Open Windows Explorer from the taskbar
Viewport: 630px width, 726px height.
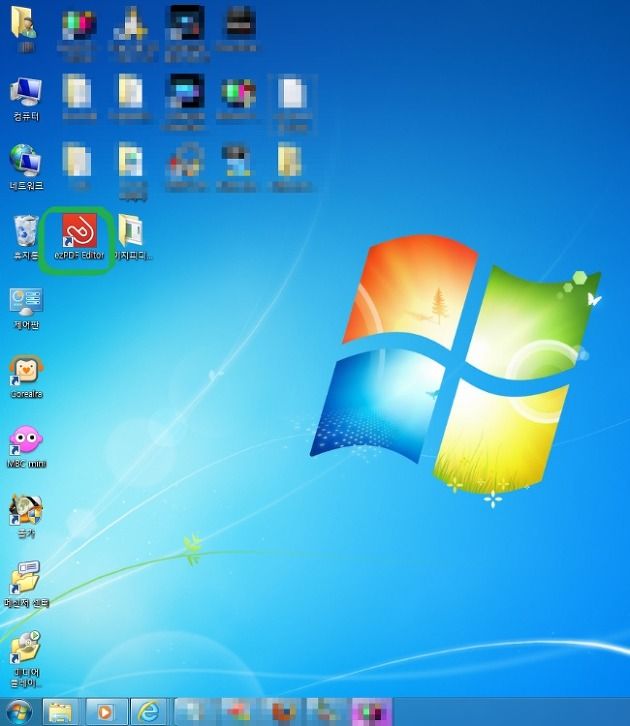(x=61, y=712)
